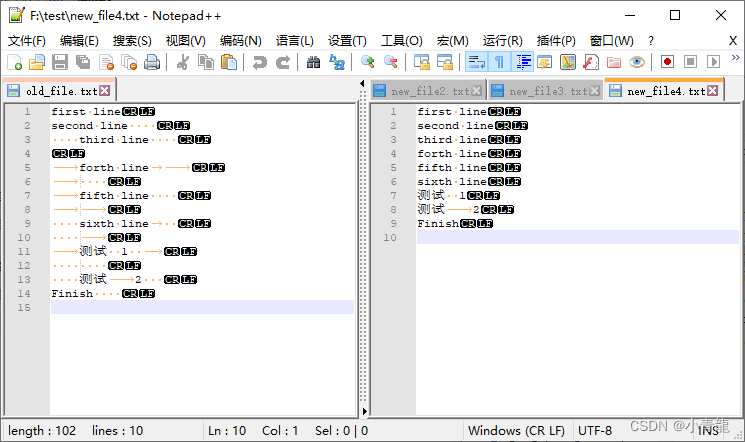Image resolution: width=745 pixels, height=442 pixels.
Task: Click the Close All documents icon
Action: point(129,62)
